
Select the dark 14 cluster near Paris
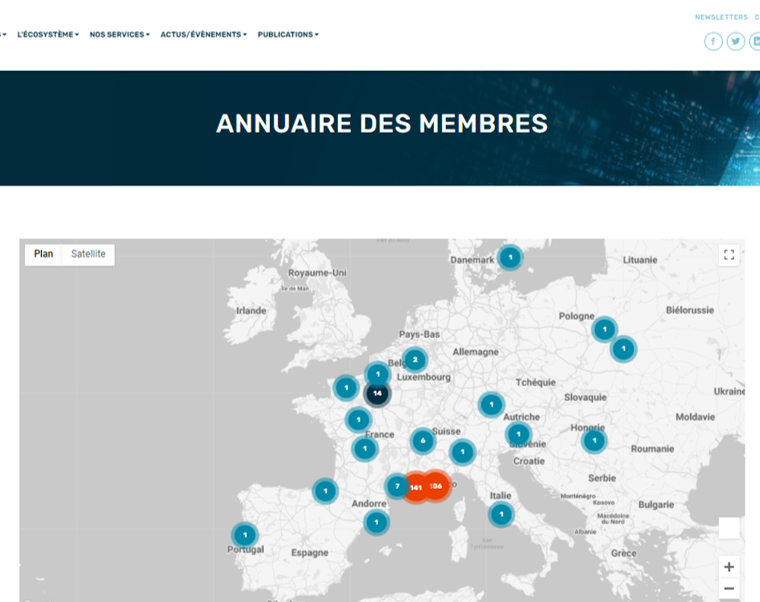point(377,393)
